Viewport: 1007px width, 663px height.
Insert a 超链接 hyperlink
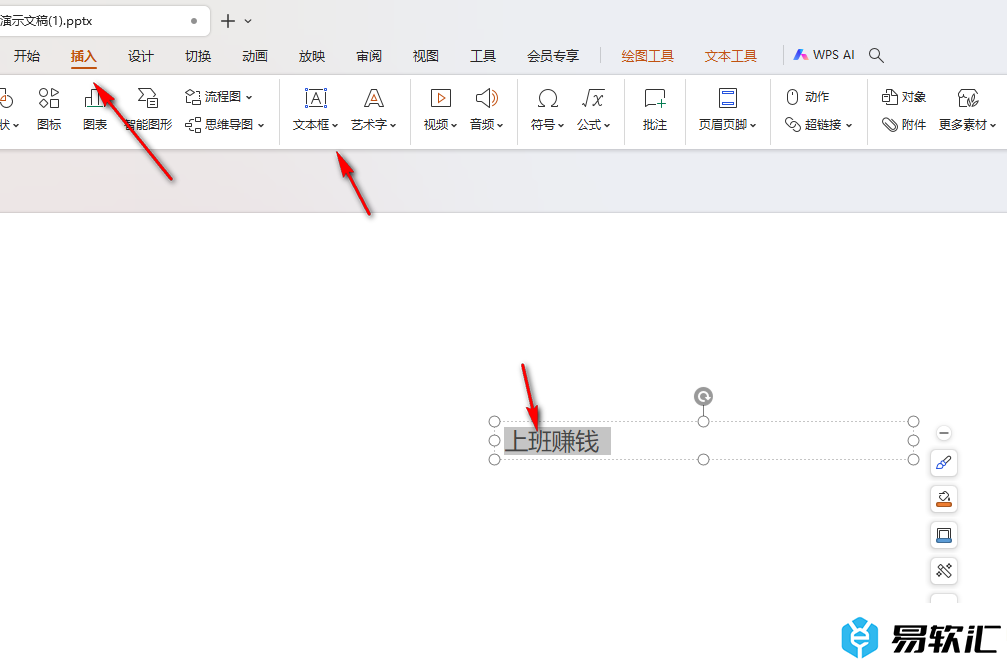coord(819,125)
